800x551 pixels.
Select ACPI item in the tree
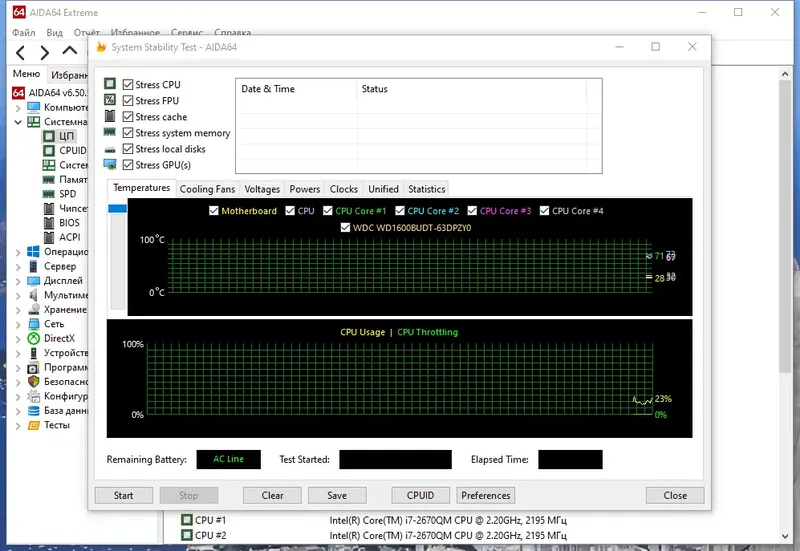coord(69,237)
